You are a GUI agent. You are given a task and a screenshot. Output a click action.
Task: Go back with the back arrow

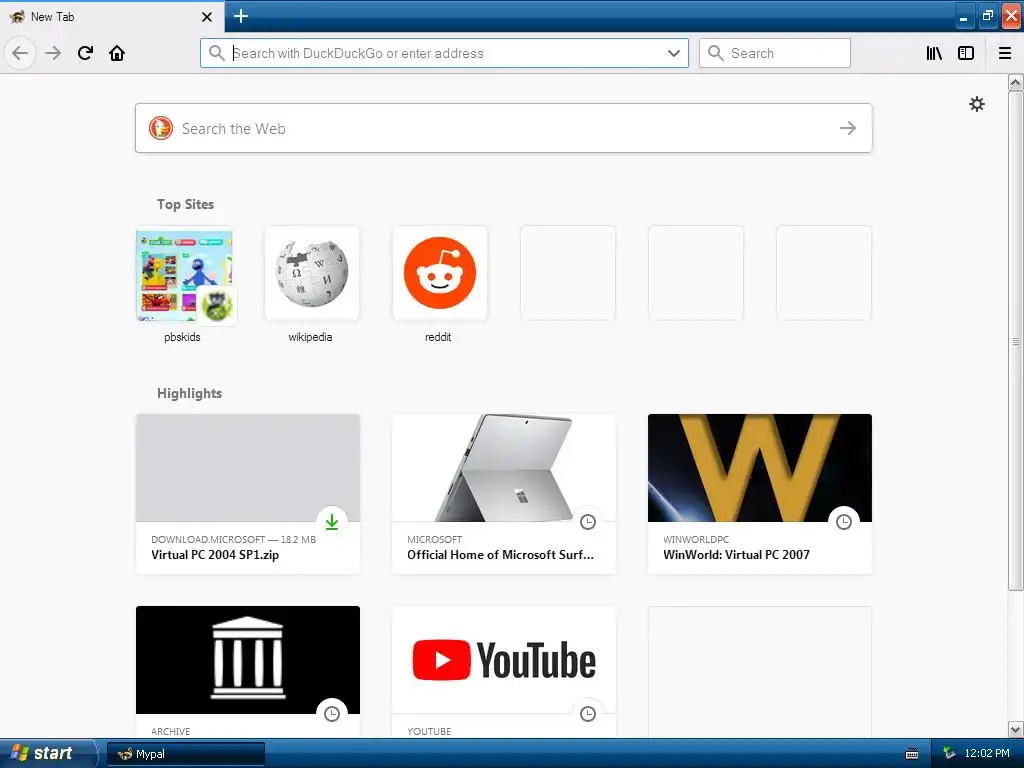click(x=20, y=53)
